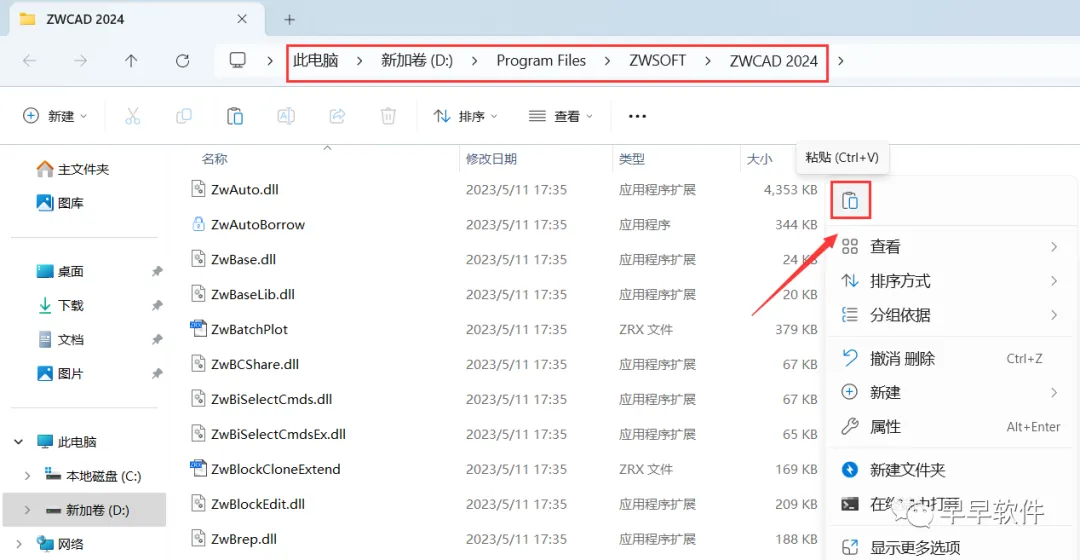
Task: Click 此电脑 in address breadcrumb
Action: point(315,61)
